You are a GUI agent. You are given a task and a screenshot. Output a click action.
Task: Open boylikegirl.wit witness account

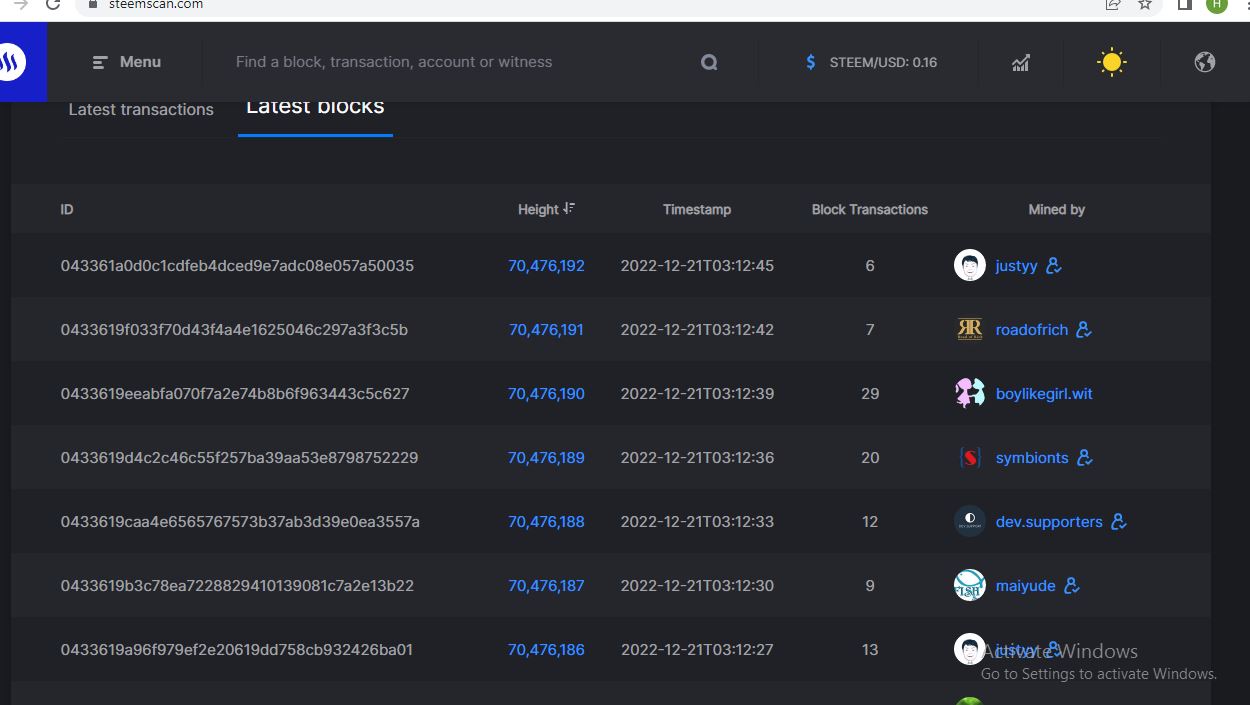[1044, 394]
